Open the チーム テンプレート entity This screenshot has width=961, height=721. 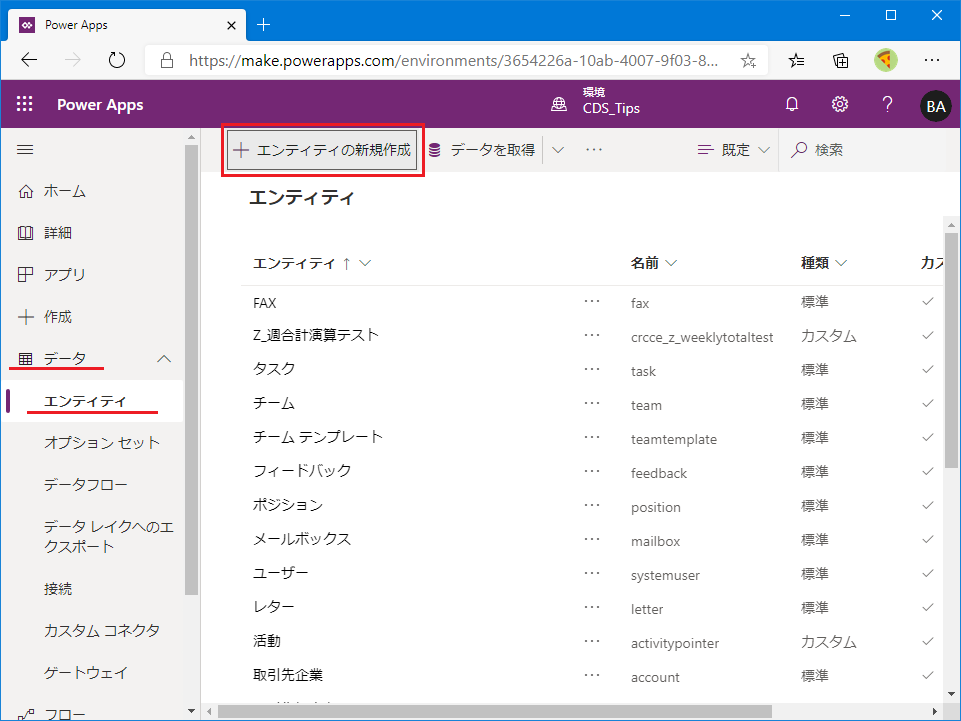[x=317, y=437]
